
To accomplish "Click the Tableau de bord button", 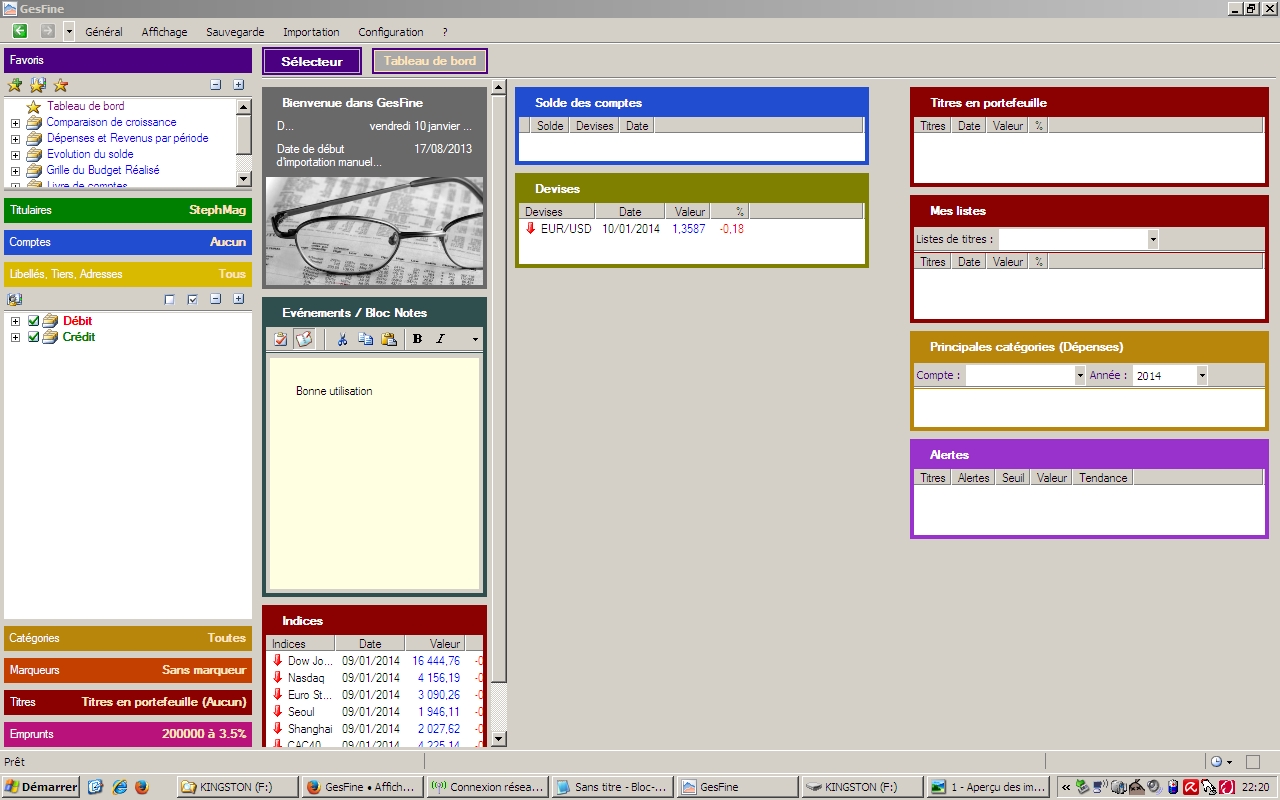I will (x=430, y=61).
